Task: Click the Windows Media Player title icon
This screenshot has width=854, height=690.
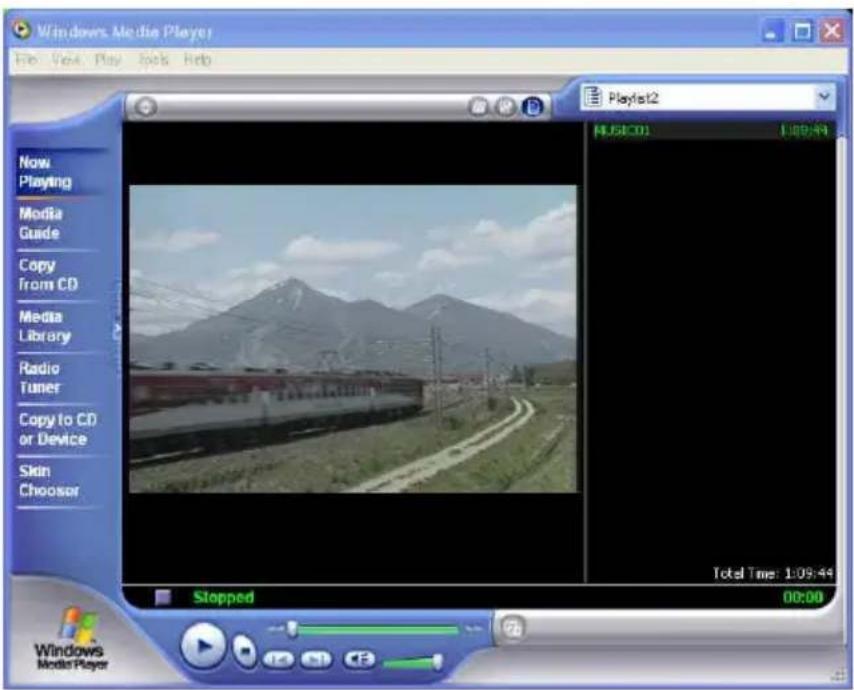Action: (x=22, y=30)
